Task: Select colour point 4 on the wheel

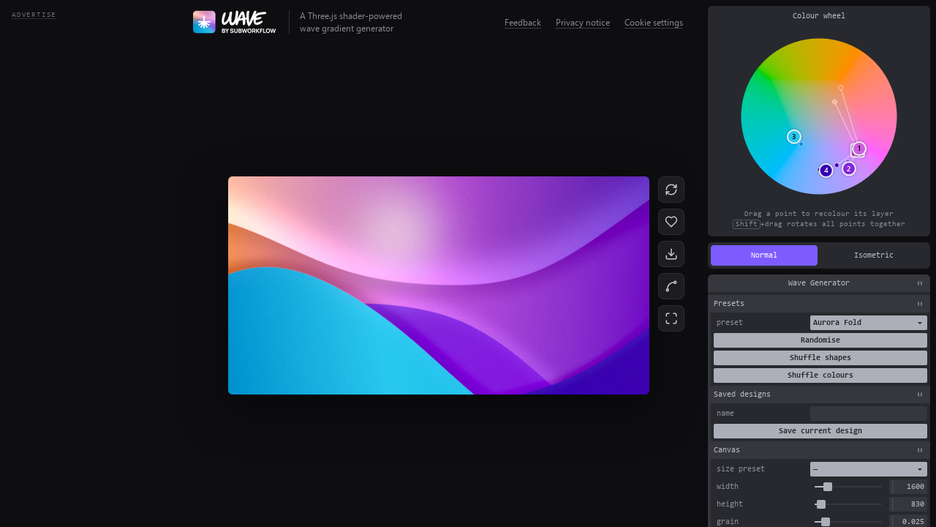Action: [826, 171]
